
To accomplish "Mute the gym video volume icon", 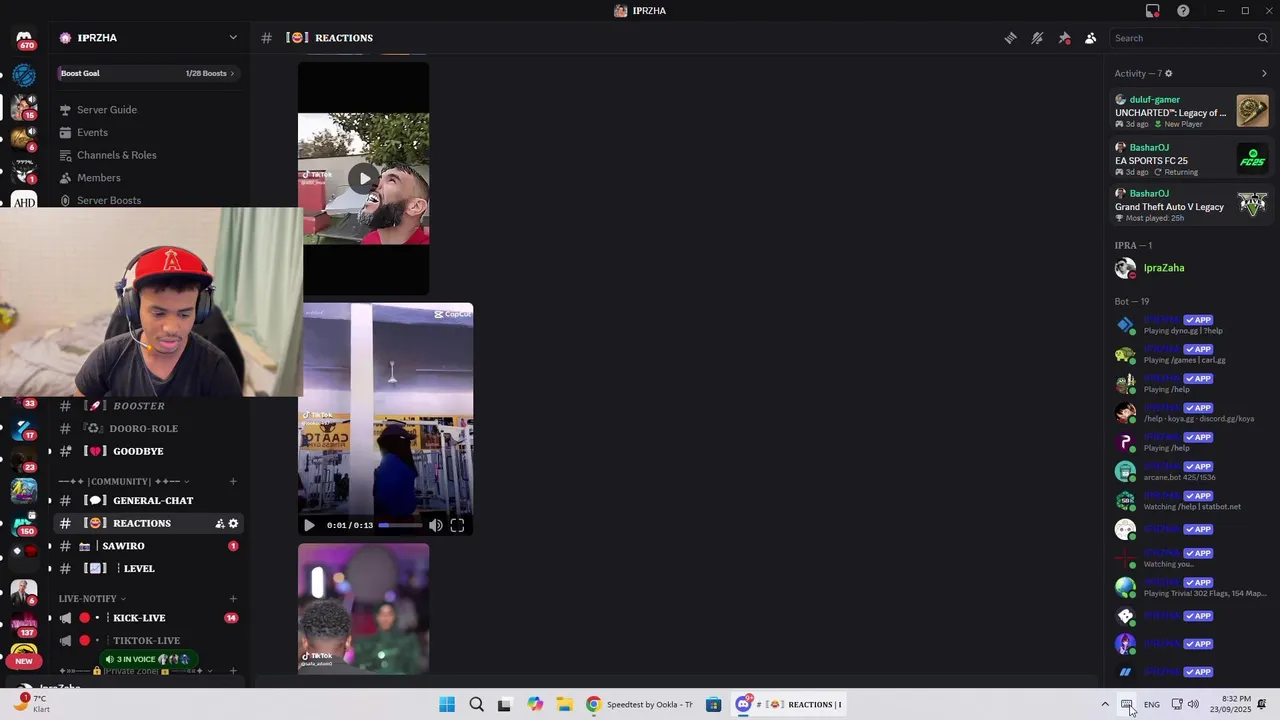I will coord(436,525).
